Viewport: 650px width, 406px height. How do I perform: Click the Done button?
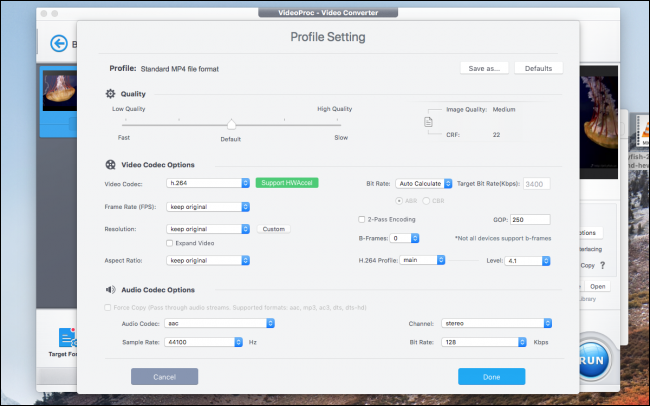pyautogui.click(x=492, y=377)
